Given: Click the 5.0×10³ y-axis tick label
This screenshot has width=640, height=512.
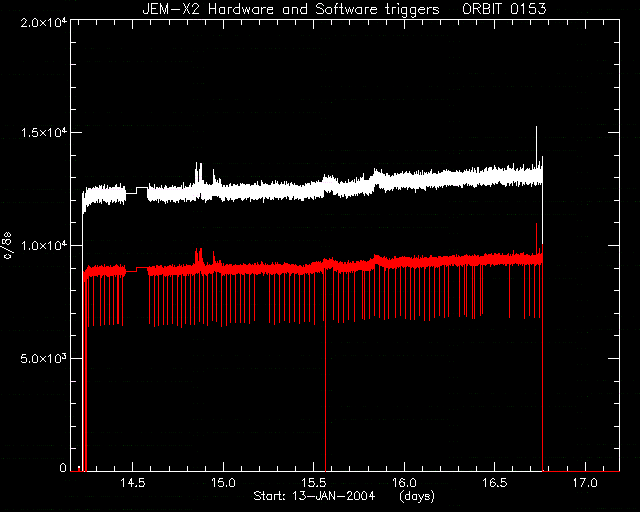Looking at the screenshot, I should [44, 358].
